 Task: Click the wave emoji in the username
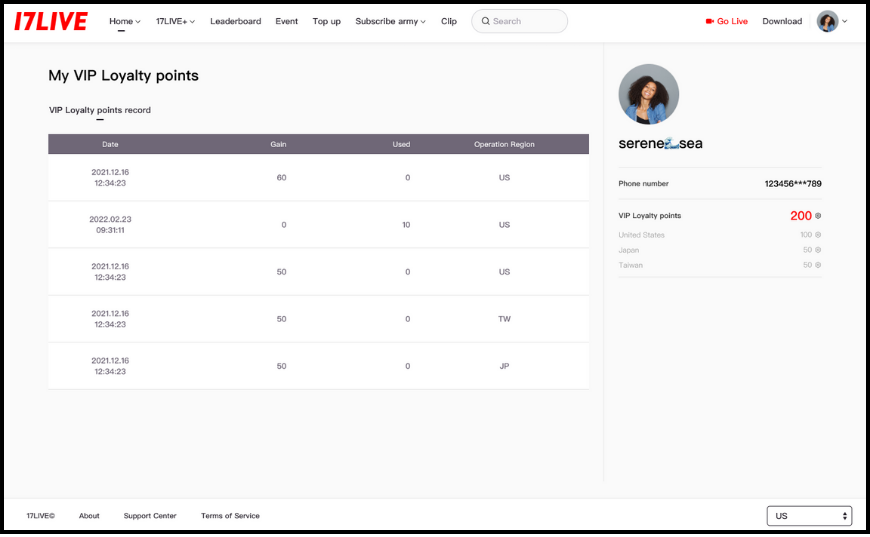coord(671,144)
